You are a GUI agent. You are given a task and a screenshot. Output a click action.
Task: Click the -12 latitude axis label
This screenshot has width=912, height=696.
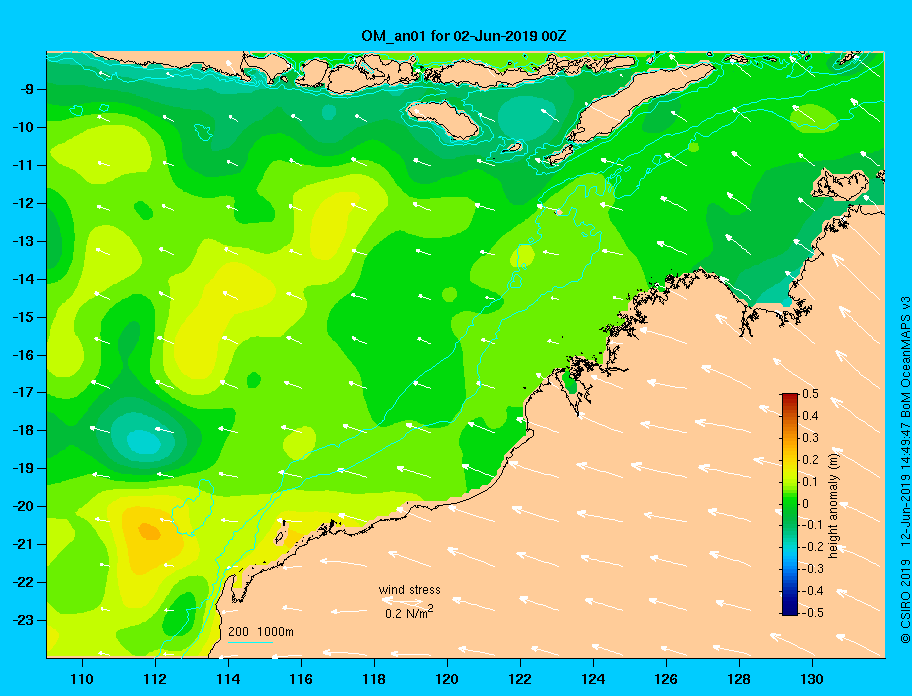[x=23, y=203]
